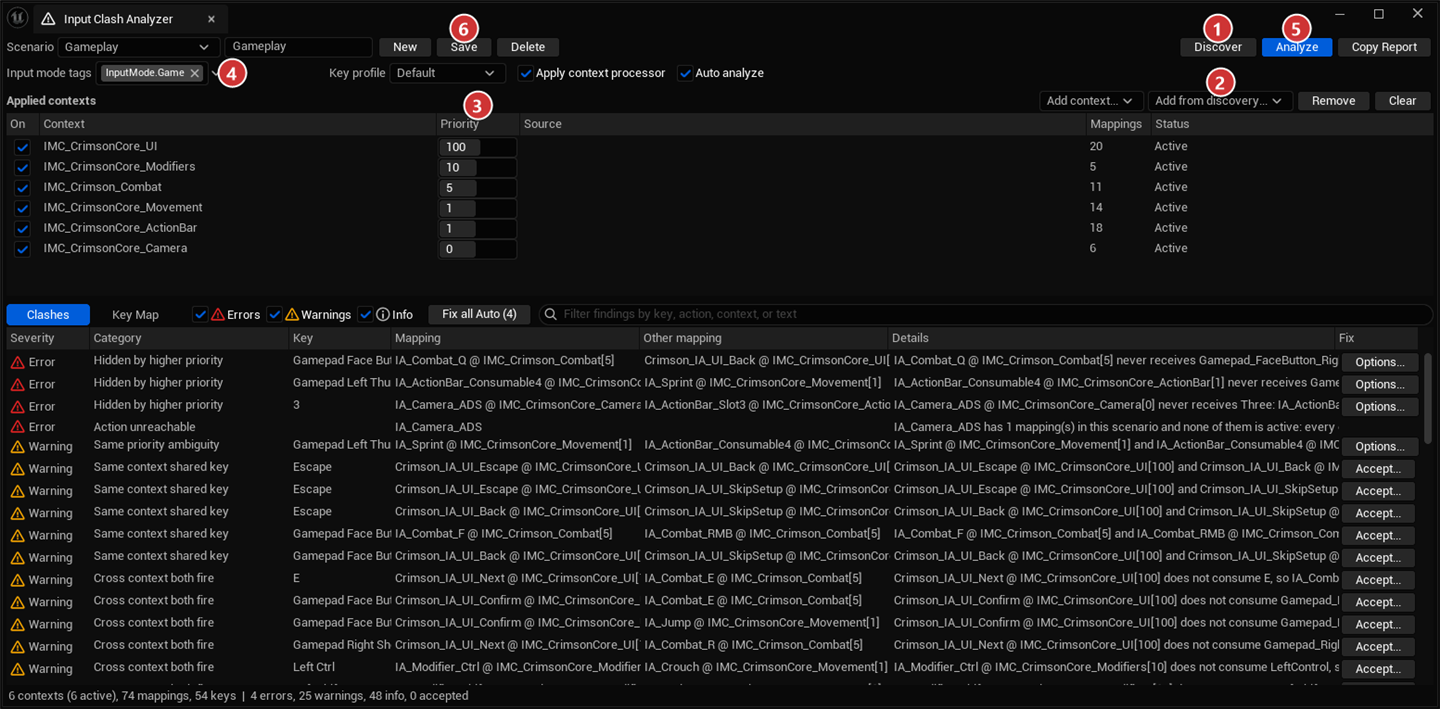
Task: Click priority slider value 0 for IMC_CrimsonCore_Camera
Action: click(x=477, y=249)
